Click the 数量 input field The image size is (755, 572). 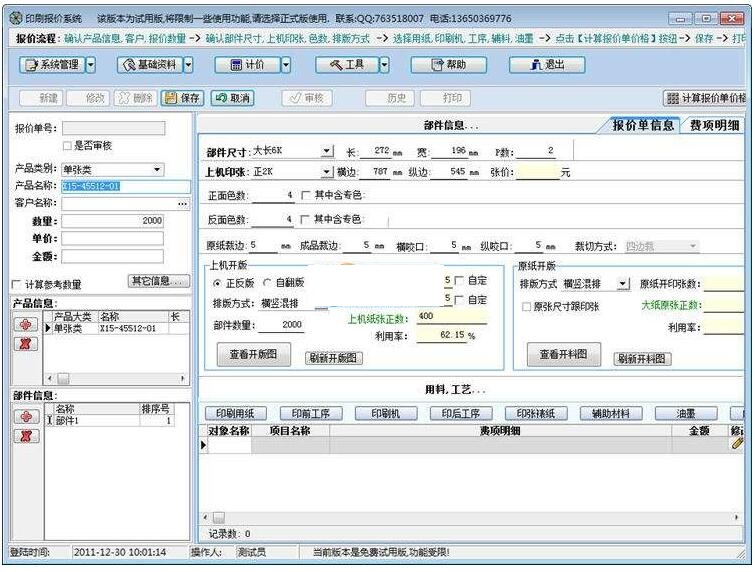point(110,221)
